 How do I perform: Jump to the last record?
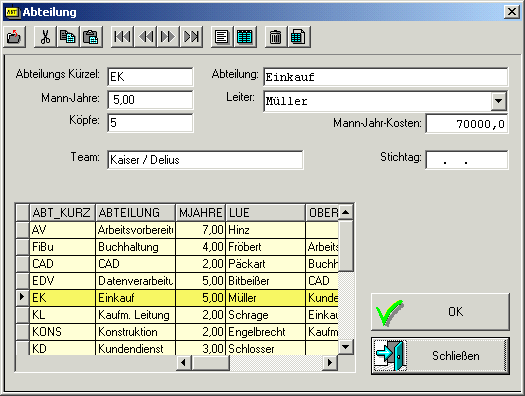point(191,37)
